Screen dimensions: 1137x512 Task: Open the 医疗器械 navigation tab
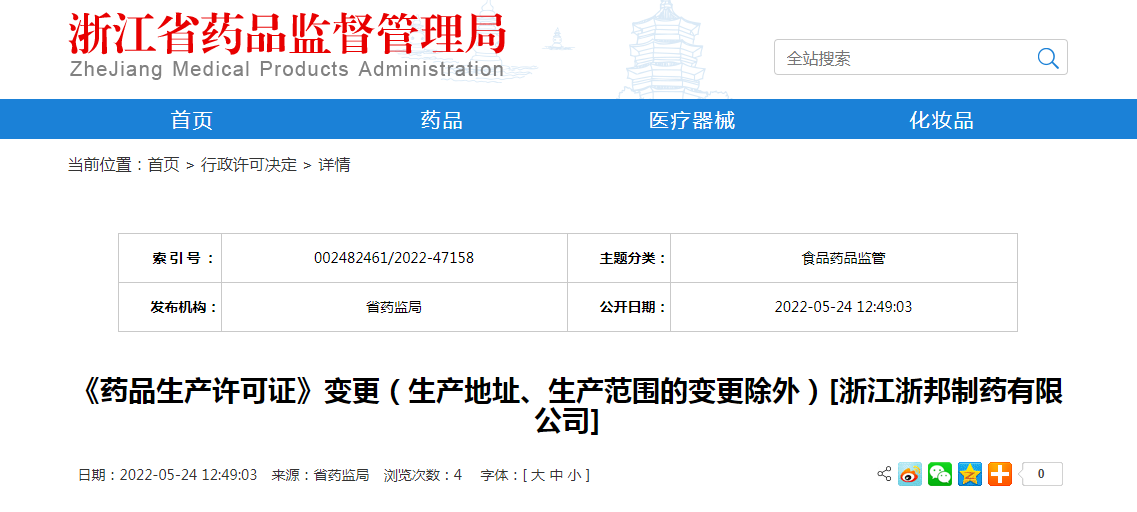[x=692, y=120]
